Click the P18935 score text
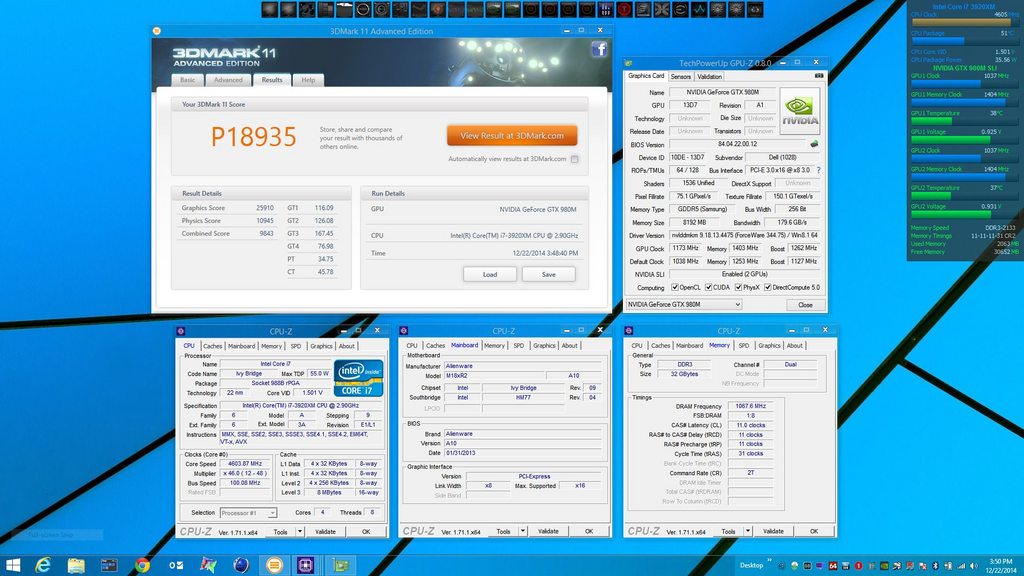1024x576 pixels. tap(253, 136)
